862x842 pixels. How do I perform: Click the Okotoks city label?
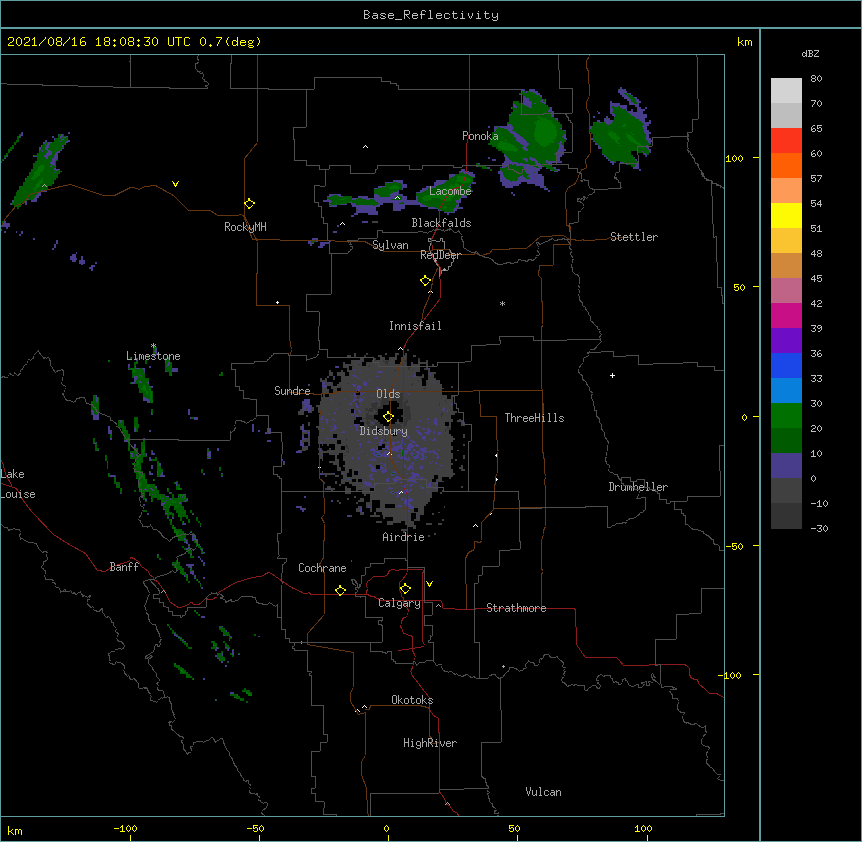pyautogui.click(x=412, y=700)
